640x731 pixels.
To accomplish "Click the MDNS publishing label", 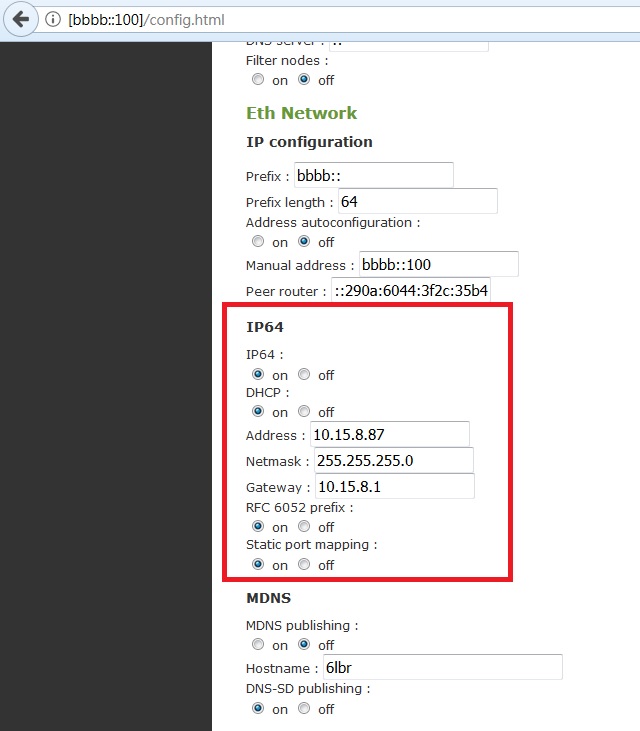I will coord(302,625).
